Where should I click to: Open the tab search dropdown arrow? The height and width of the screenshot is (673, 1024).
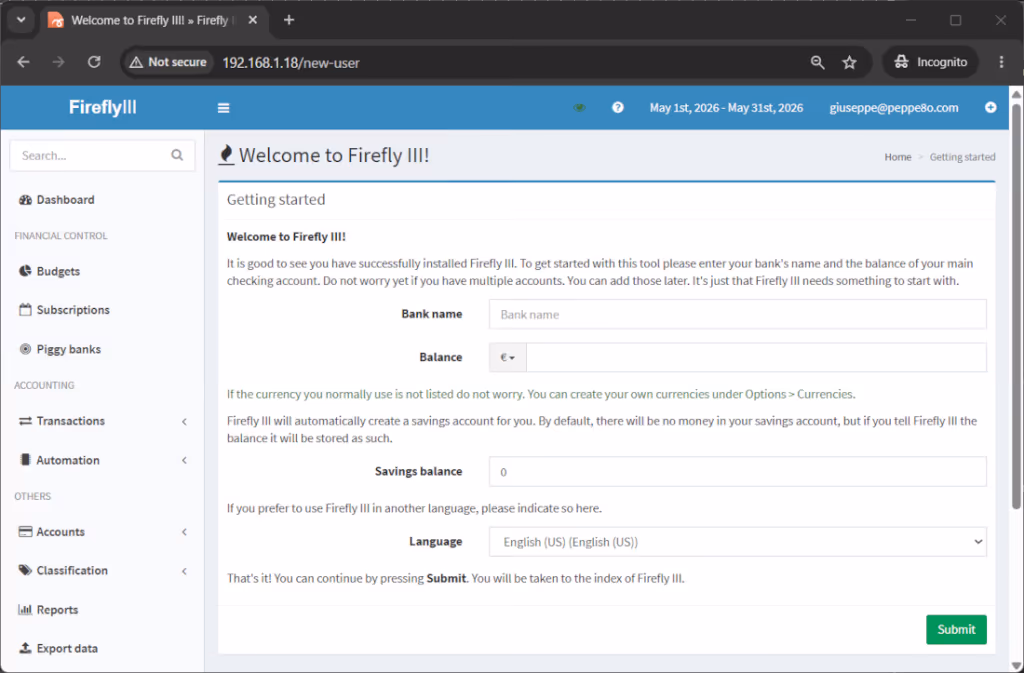click(21, 20)
